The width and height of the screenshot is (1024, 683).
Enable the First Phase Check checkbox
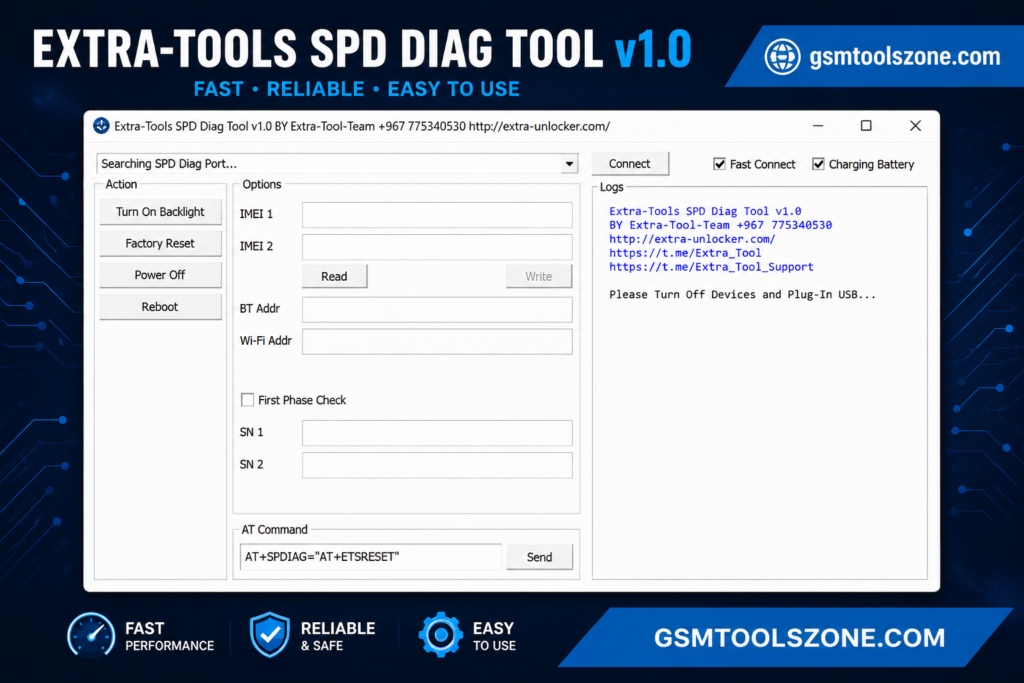coord(248,400)
